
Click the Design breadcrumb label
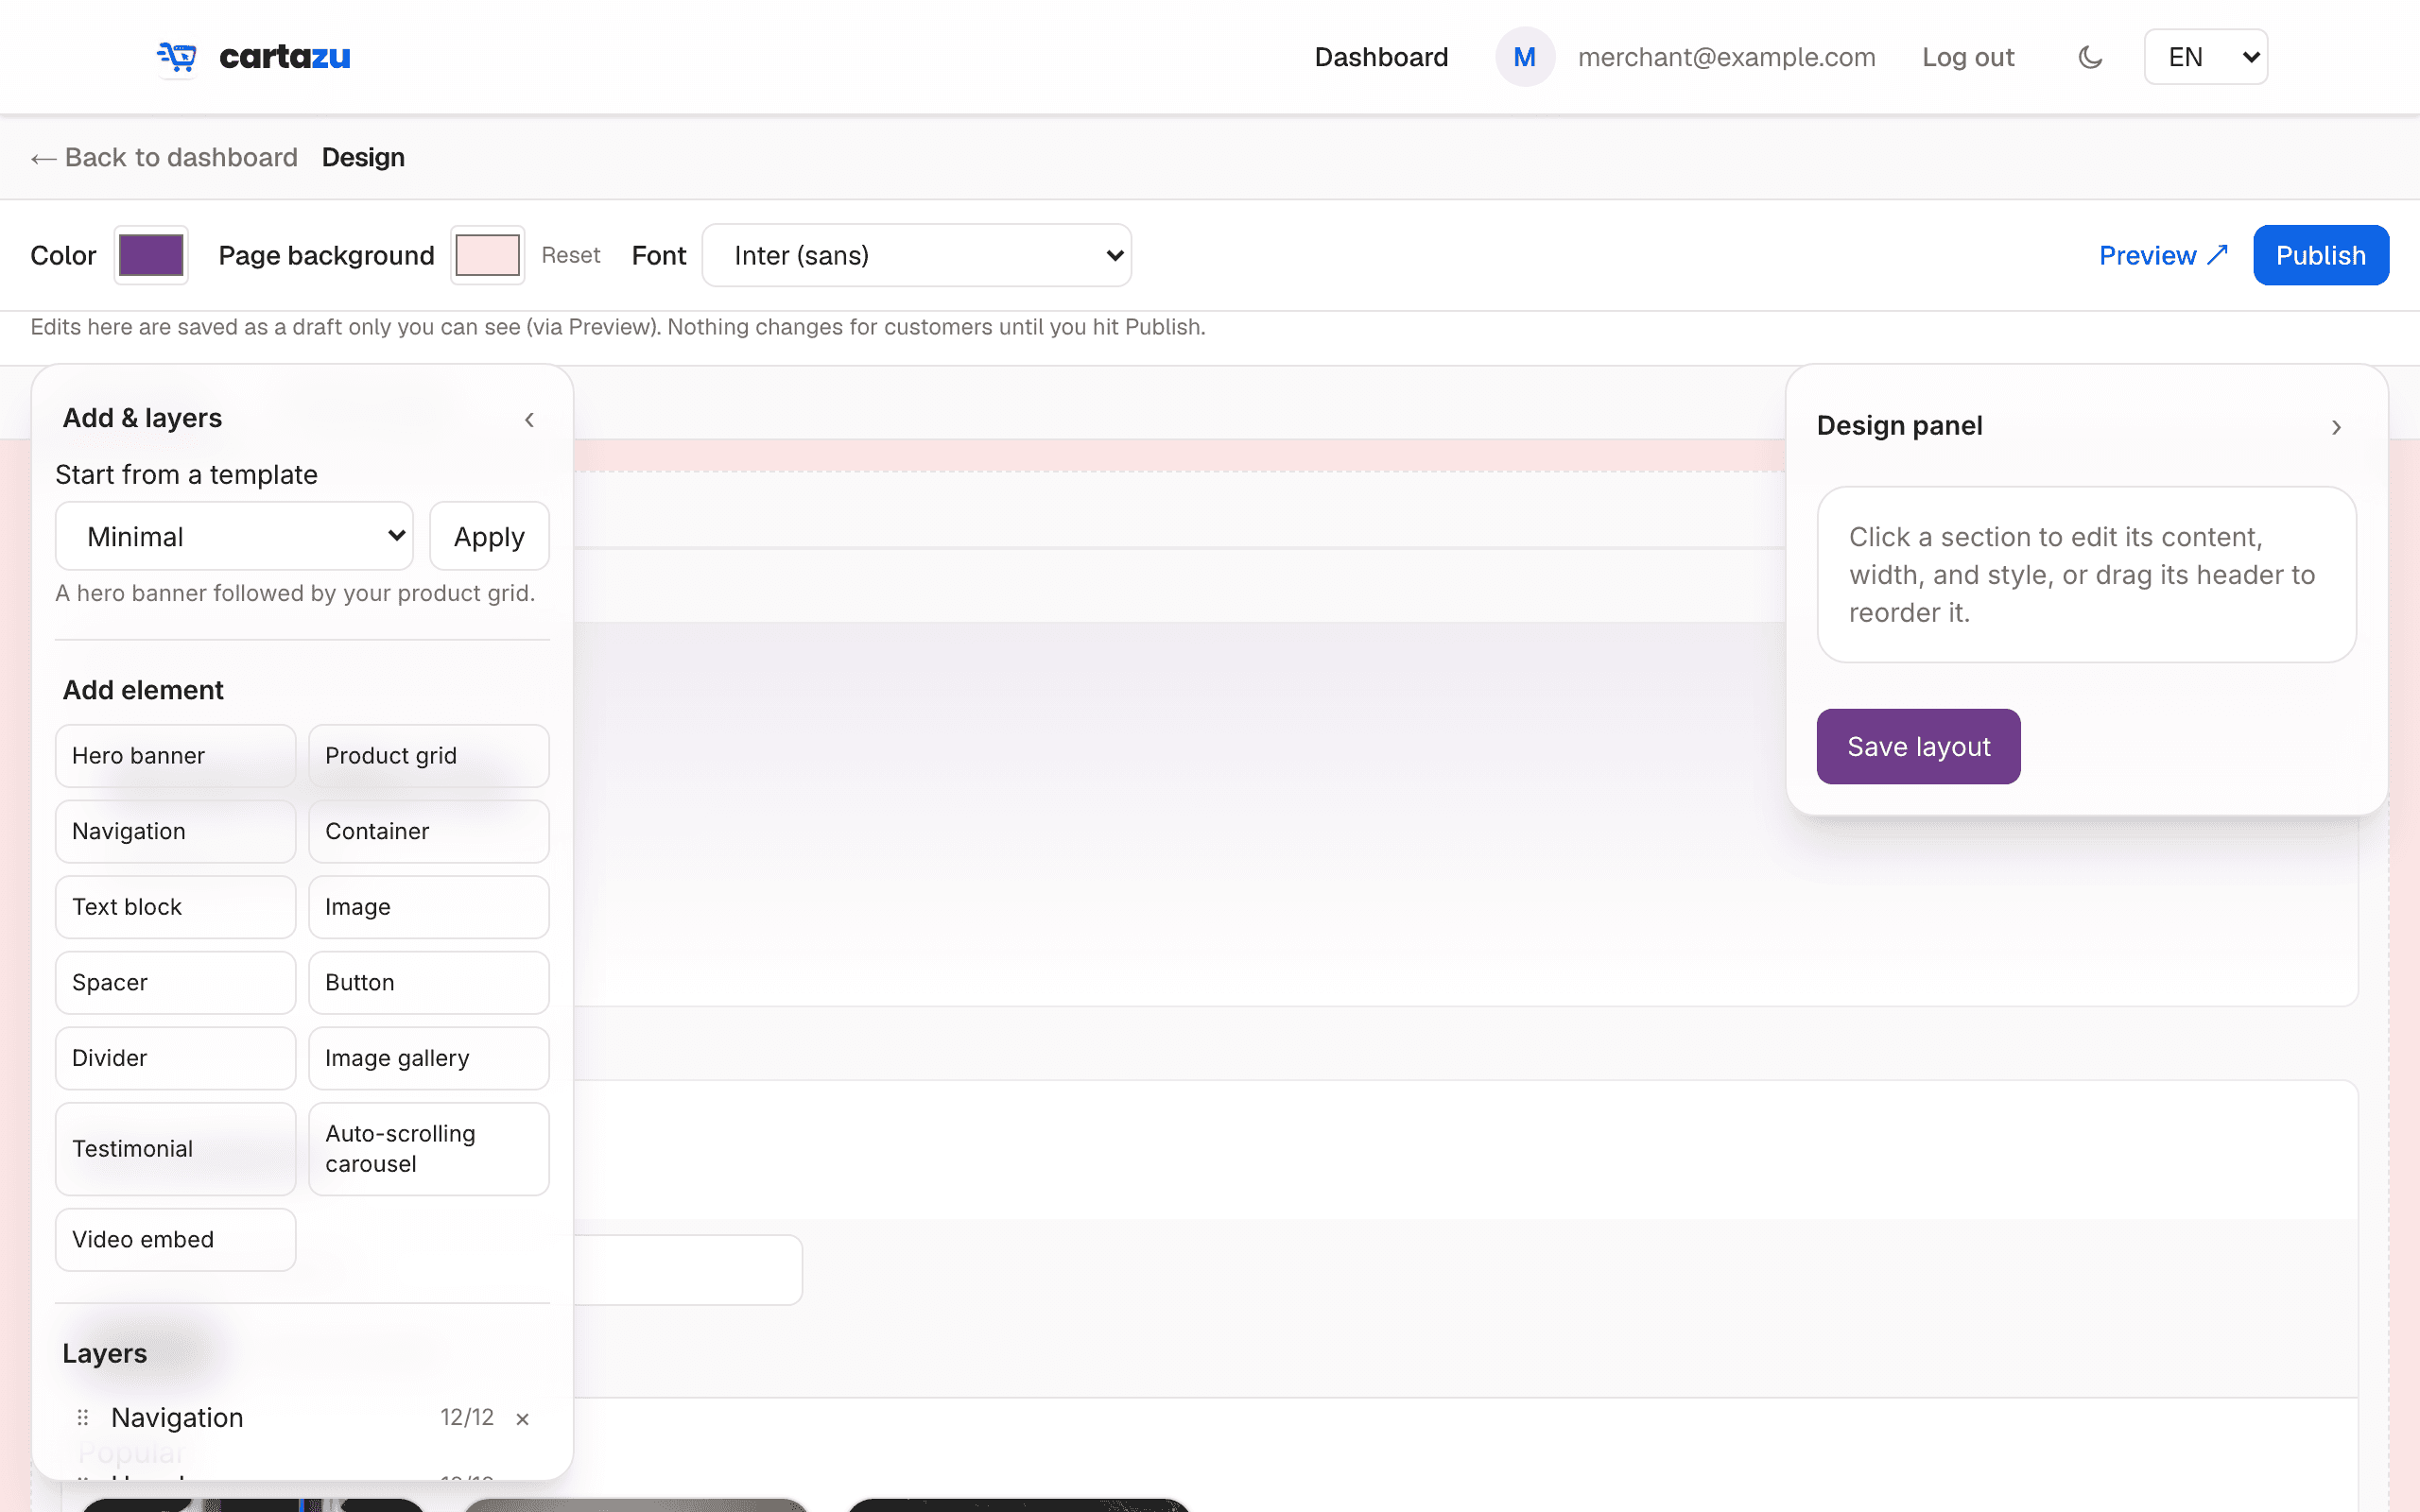tap(363, 157)
